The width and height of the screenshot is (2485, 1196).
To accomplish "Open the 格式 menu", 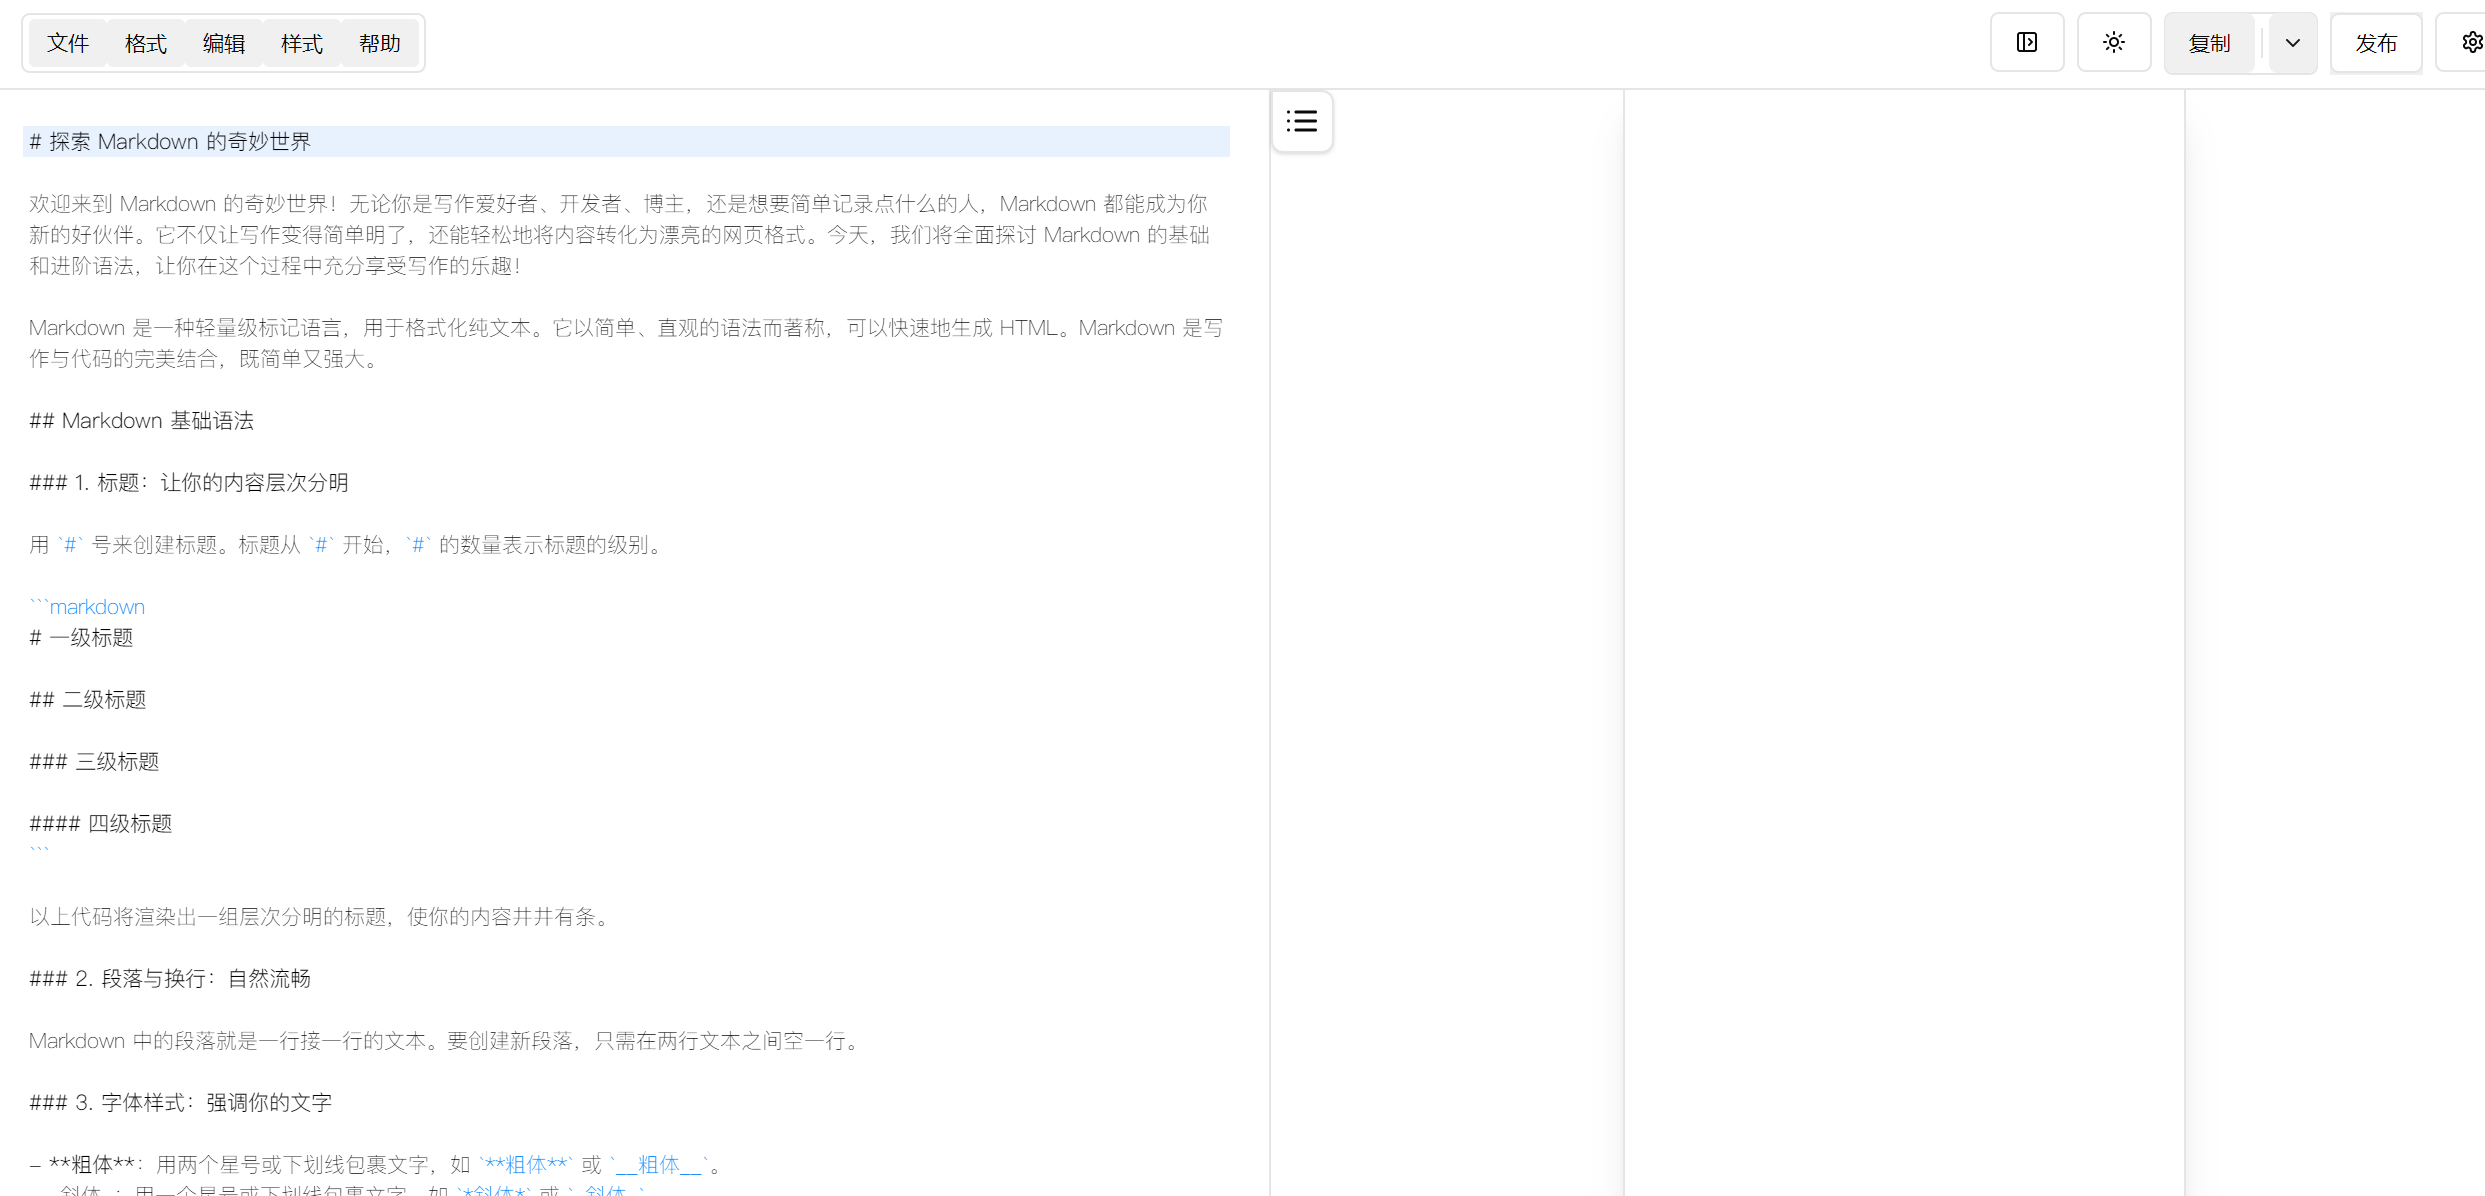I will [x=146, y=43].
